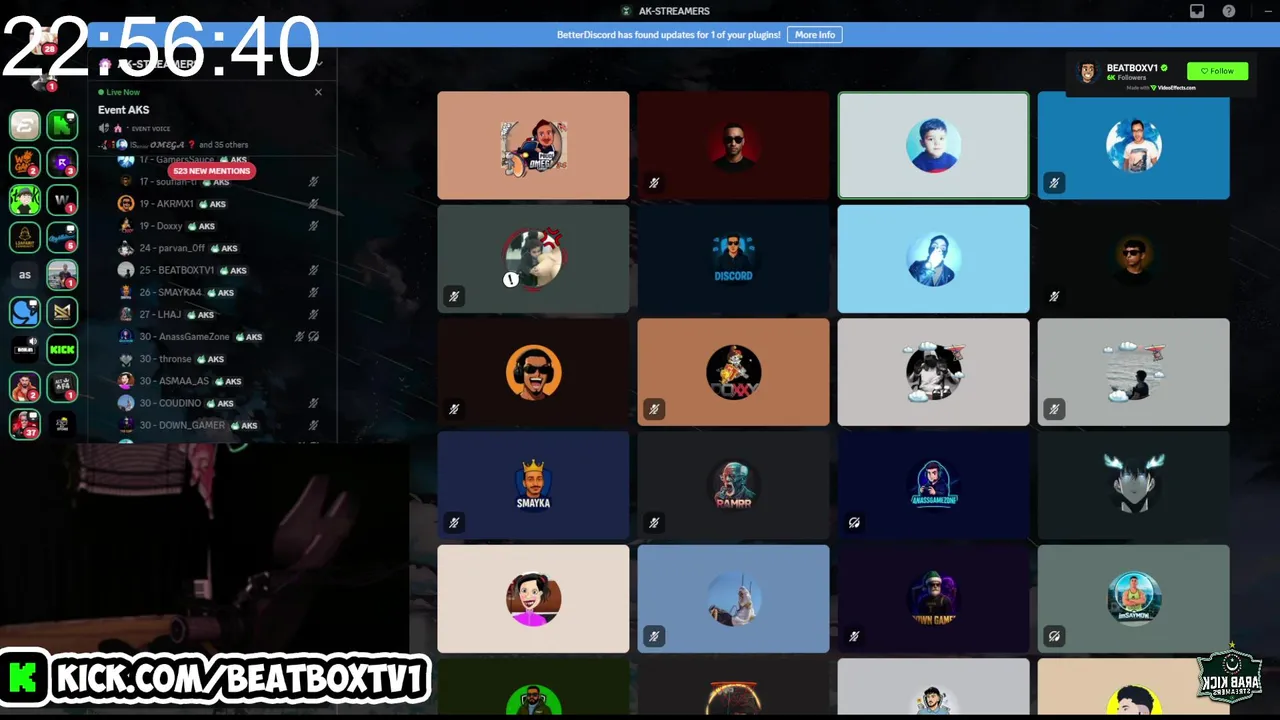Screen dimensions: 1280x720
Task: Open the gold M logo server icon
Action: coord(62,312)
